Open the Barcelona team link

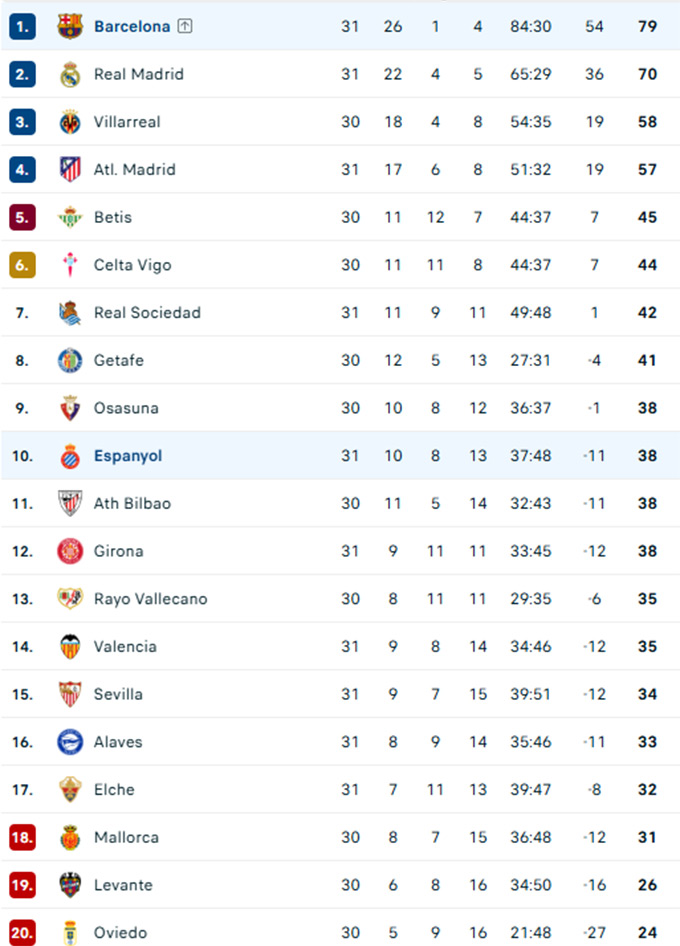132,27
